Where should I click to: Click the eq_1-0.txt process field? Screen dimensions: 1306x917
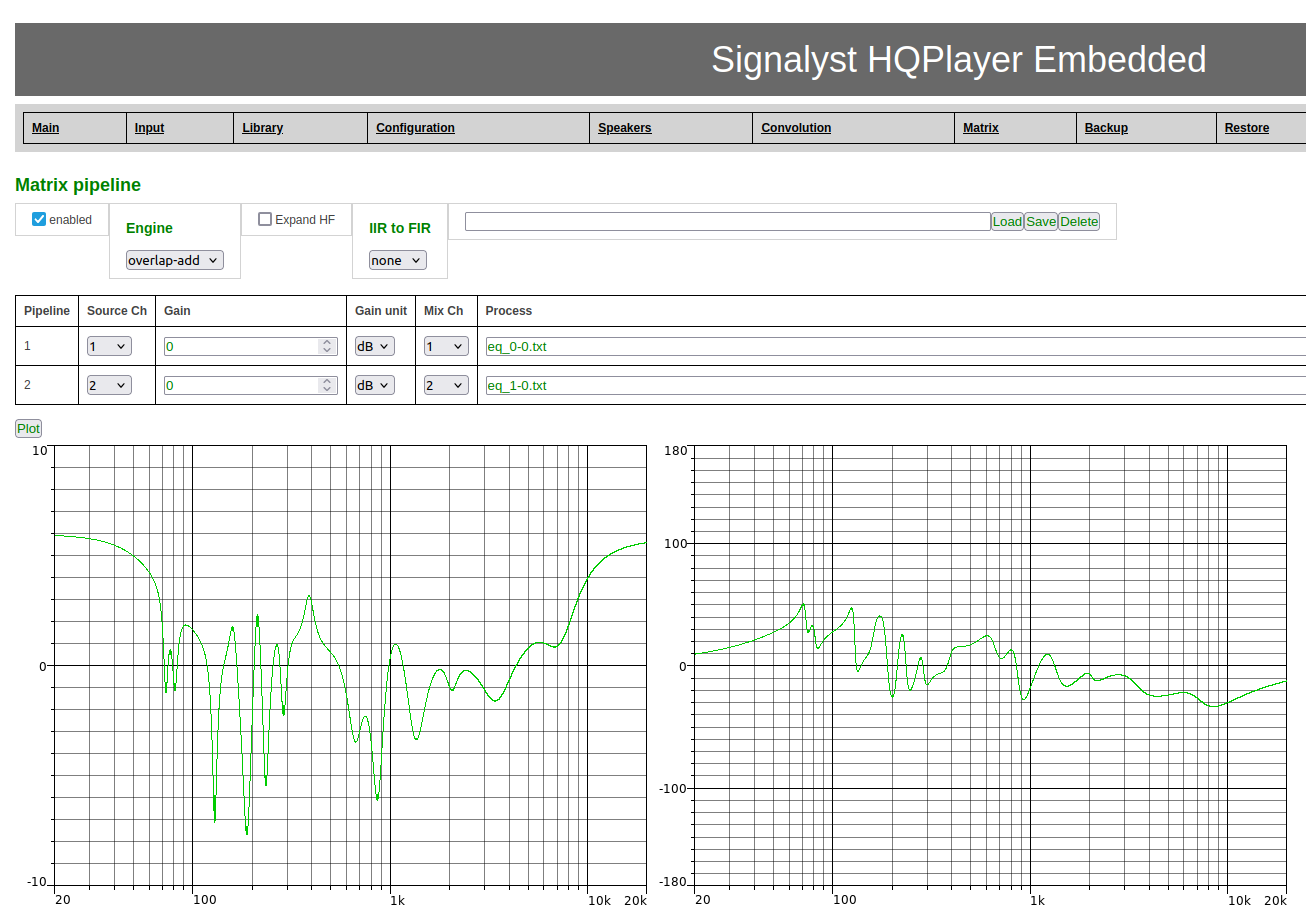pyautogui.click(x=895, y=385)
